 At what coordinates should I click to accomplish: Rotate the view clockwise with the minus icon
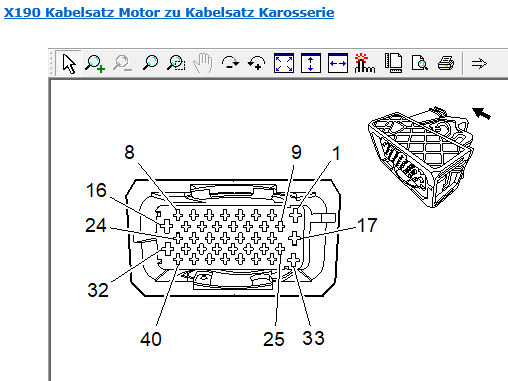click(x=230, y=63)
